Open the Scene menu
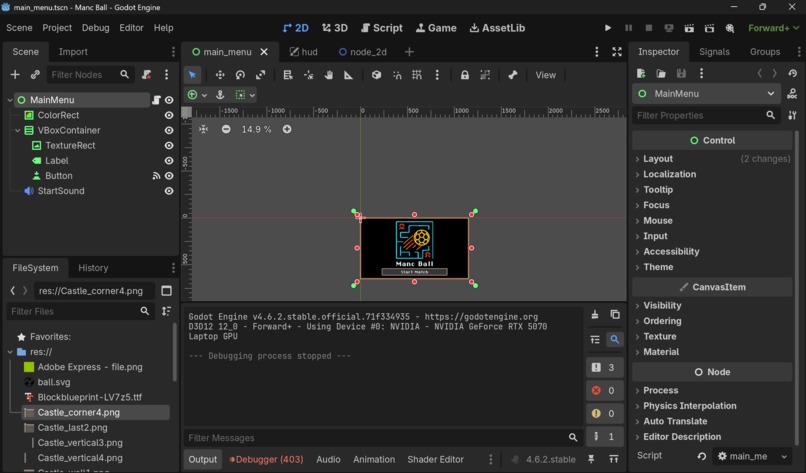806x473 pixels. tap(19, 28)
